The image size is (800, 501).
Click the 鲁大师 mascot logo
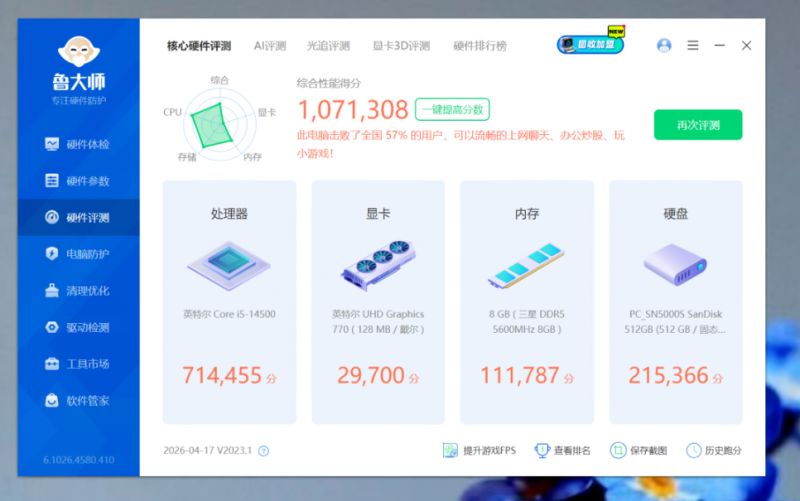coord(79,52)
